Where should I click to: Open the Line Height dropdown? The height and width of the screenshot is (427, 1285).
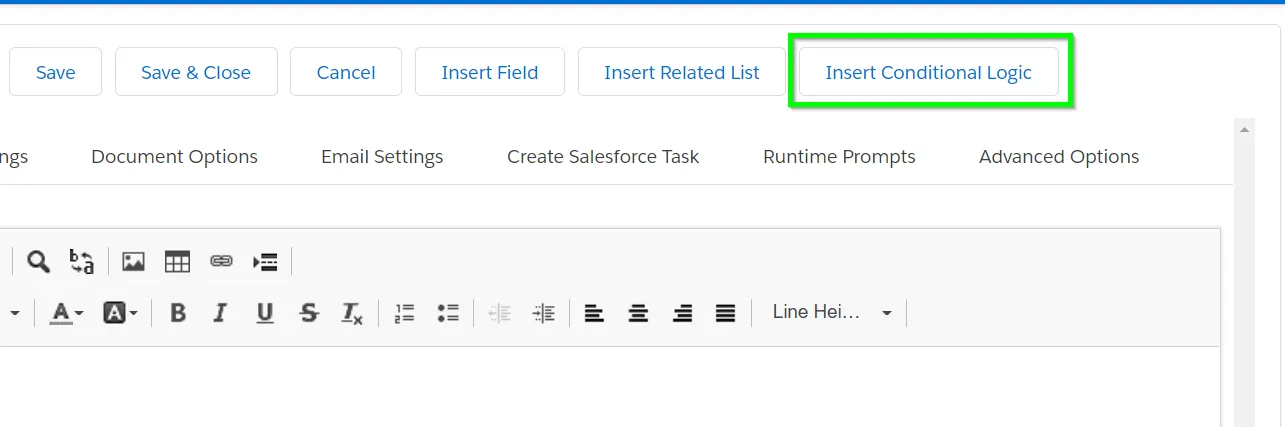[x=831, y=312]
